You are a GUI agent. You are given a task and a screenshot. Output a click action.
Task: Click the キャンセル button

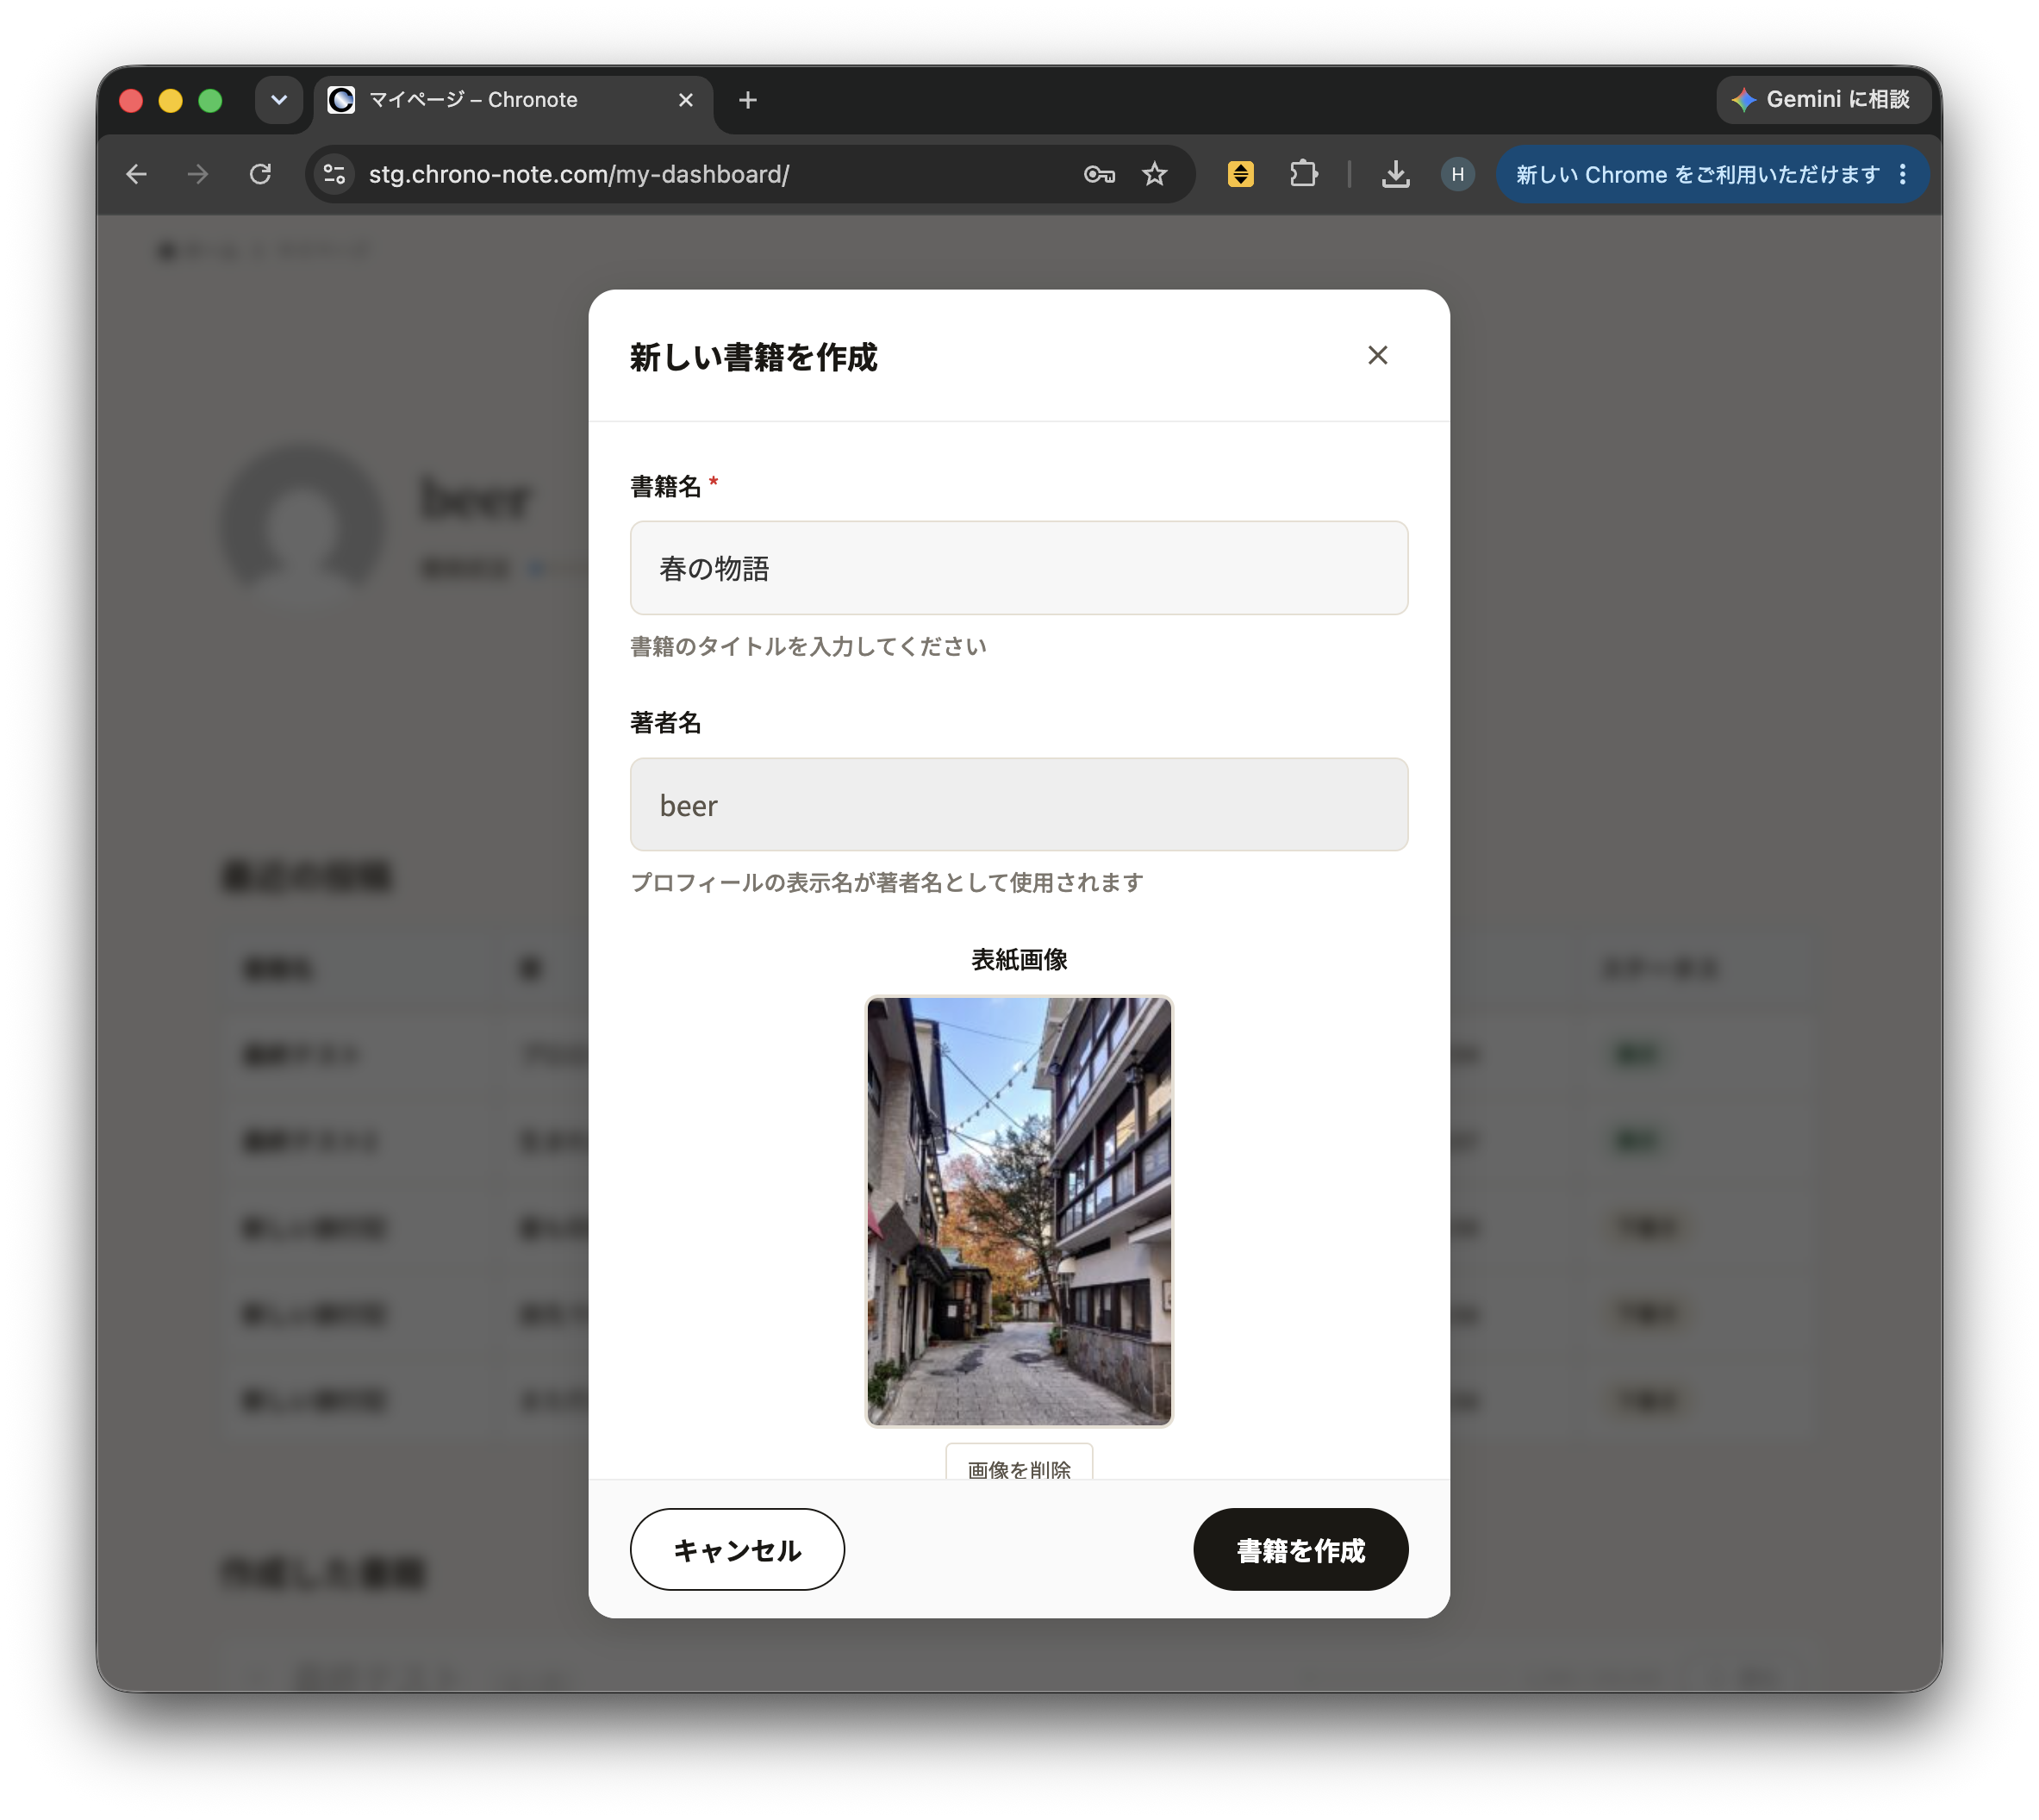[x=737, y=1549]
